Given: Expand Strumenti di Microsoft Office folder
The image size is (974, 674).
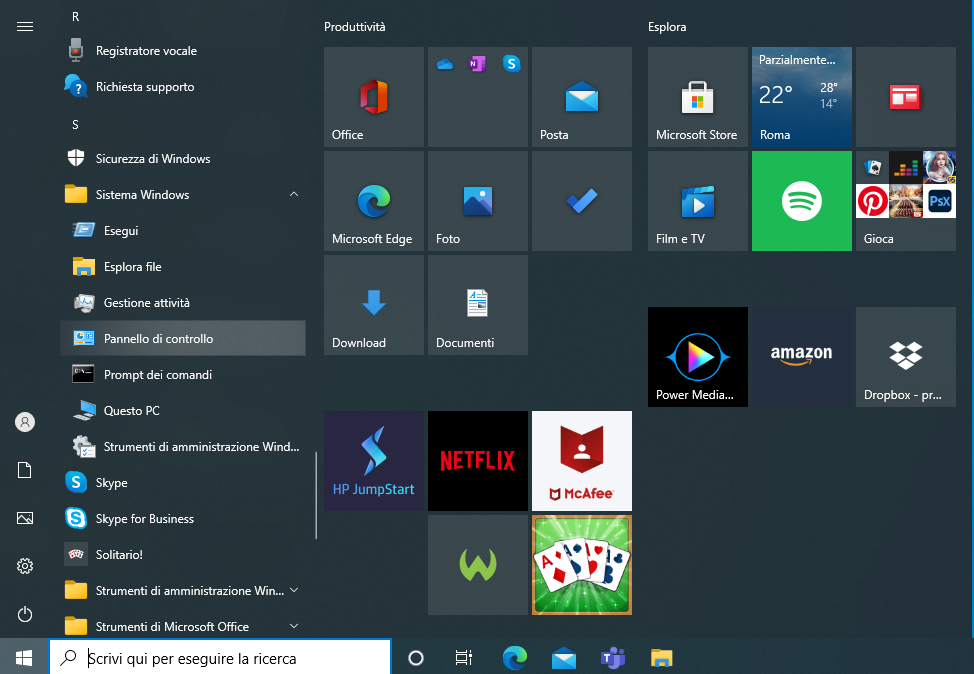Looking at the screenshot, I should 183,626.
